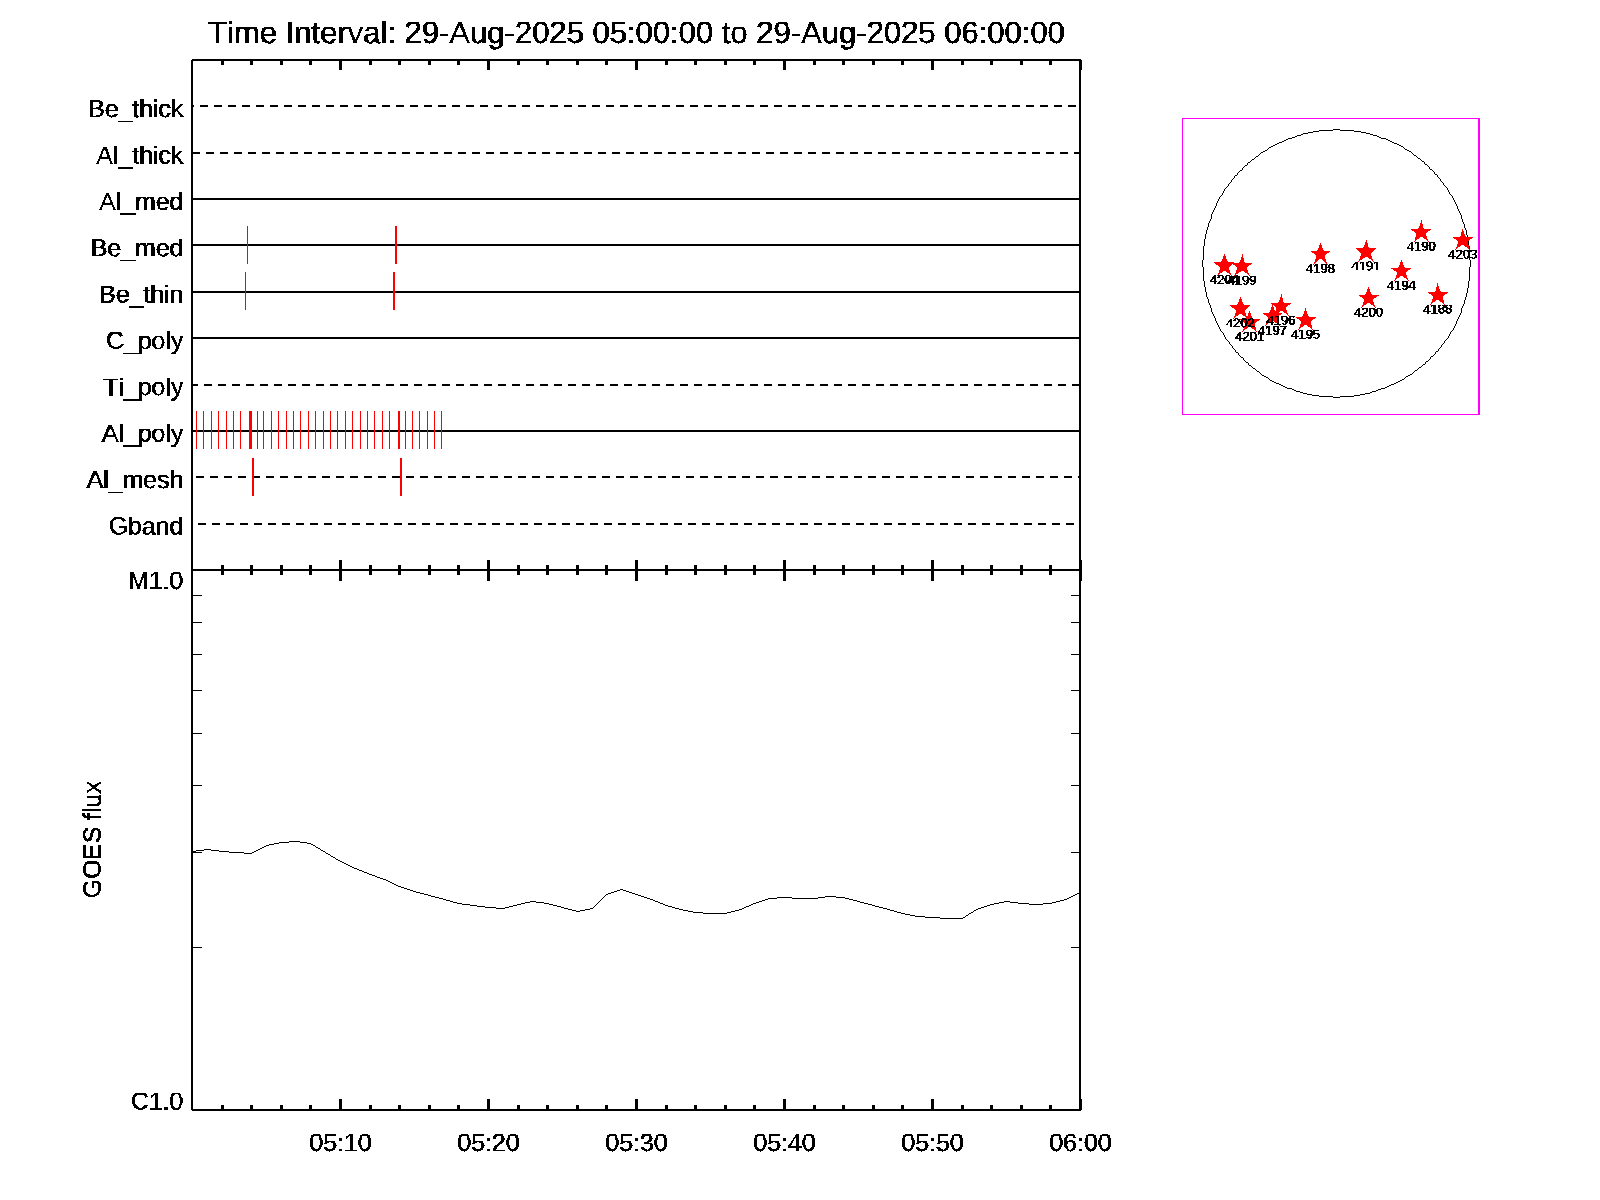The image size is (1600, 1200).
Task: Click the Al_poly filter label
Action: coord(142,434)
